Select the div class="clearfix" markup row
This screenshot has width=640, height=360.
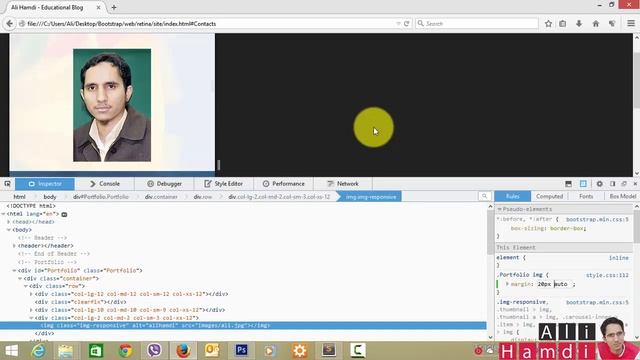pos(80,302)
